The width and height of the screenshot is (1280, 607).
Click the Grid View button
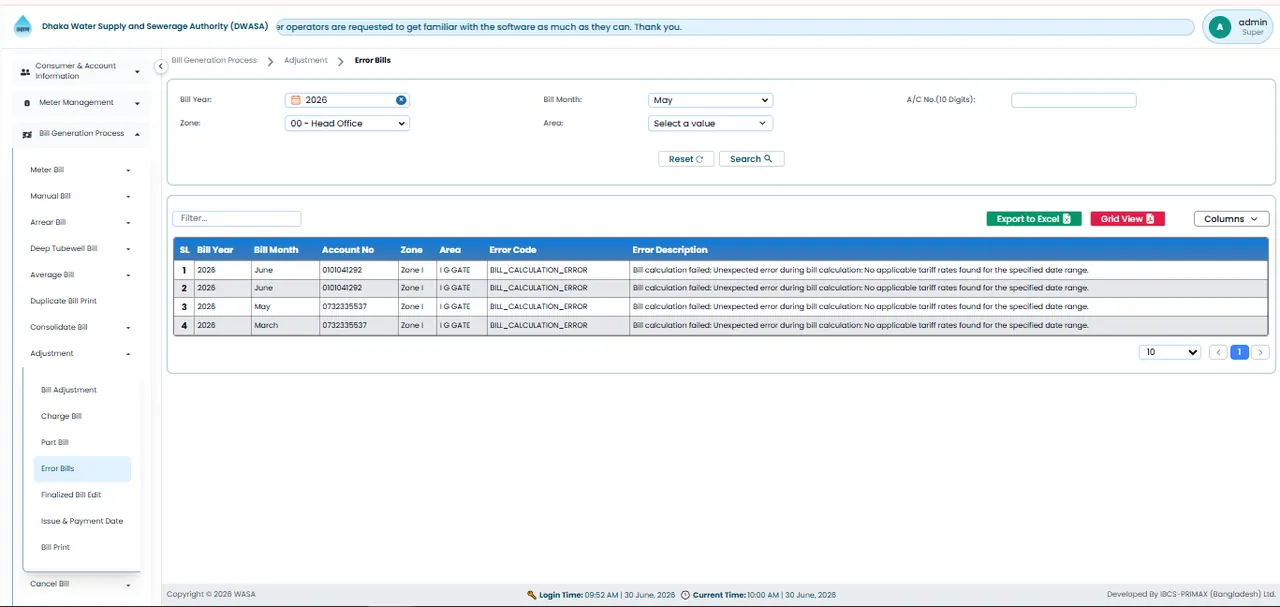1127,219
